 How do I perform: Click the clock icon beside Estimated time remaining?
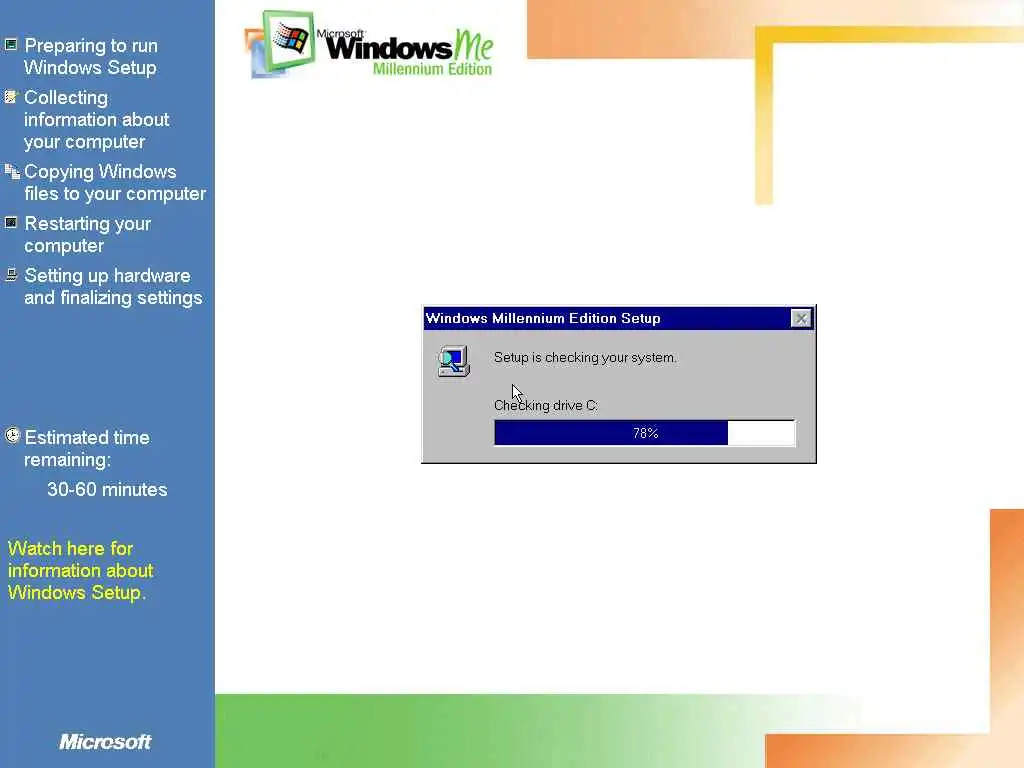(x=12, y=436)
